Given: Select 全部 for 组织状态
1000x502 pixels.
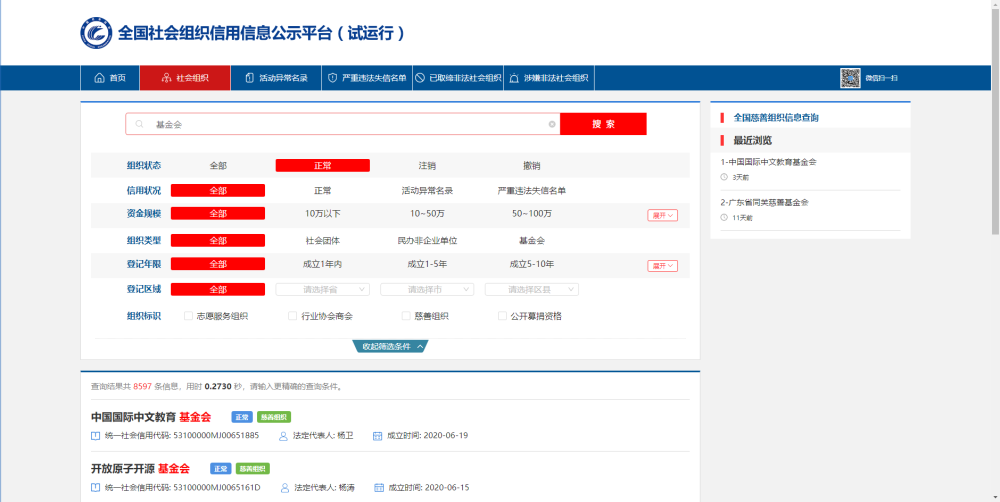Looking at the screenshot, I should pyautogui.click(x=218, y=165).
